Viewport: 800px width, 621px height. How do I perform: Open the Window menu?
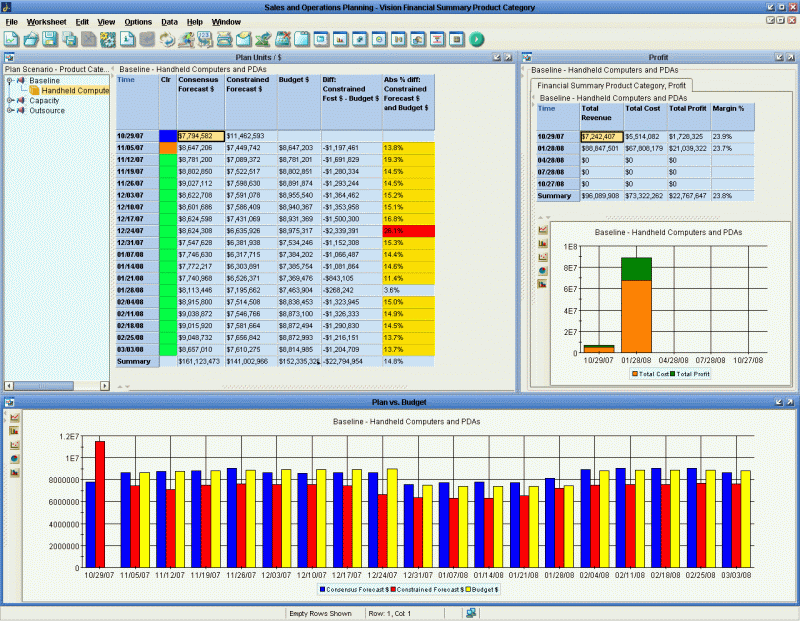tap(226, 22)
